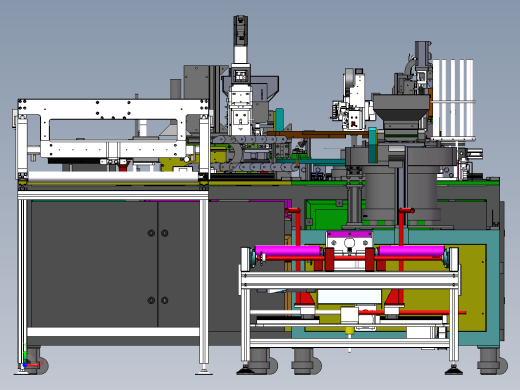Viewport: 520px width, 390px height.
Task: Select the left dark gray cabinet door
Action: point(94,264)
